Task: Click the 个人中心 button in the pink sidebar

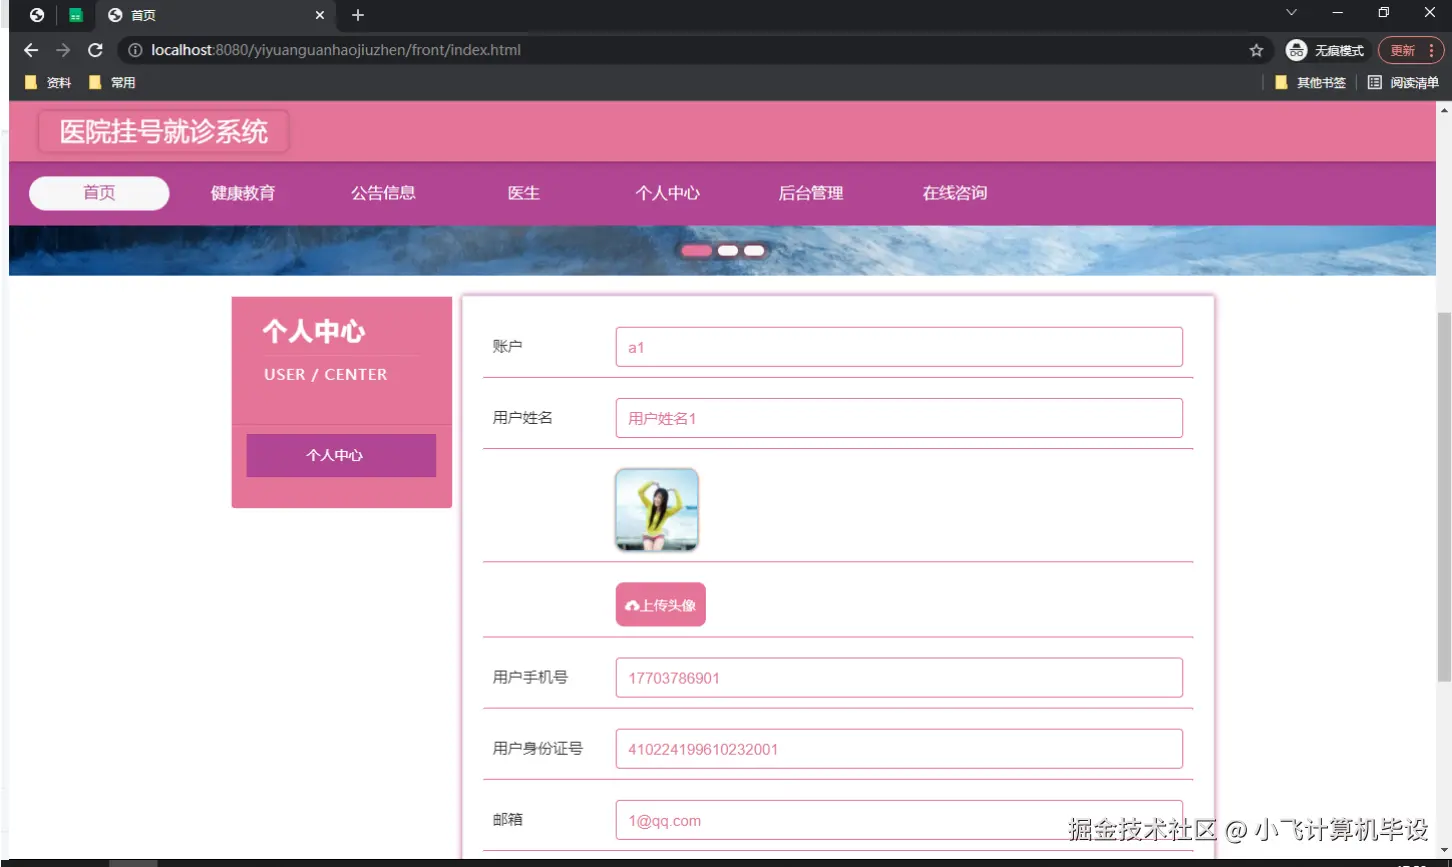Action: coord(341,455)
